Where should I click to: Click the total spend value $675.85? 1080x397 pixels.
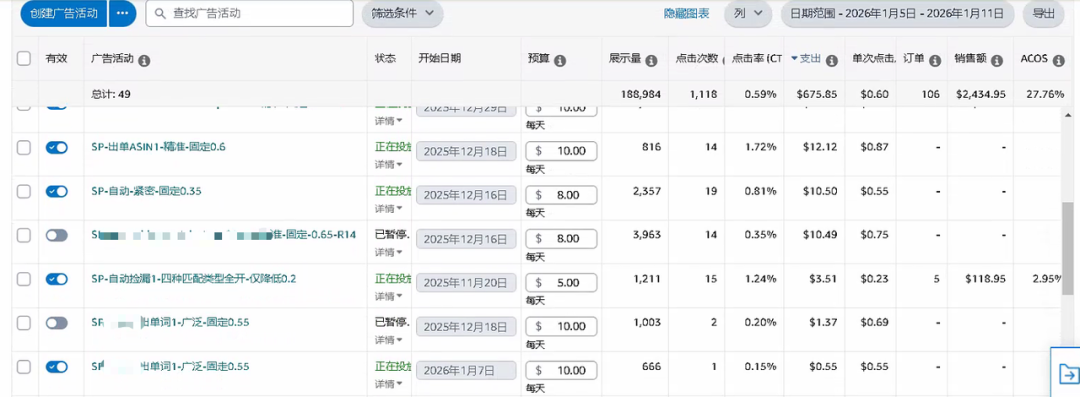click(817, 94)
